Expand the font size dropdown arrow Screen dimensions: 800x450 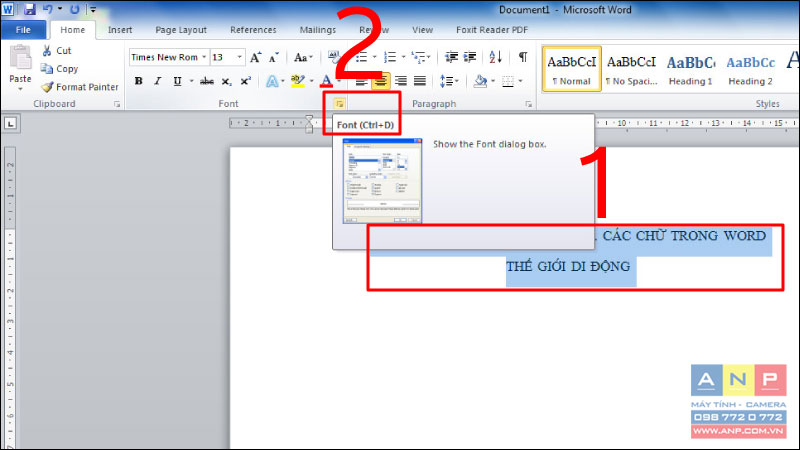[x=239, y=57]
